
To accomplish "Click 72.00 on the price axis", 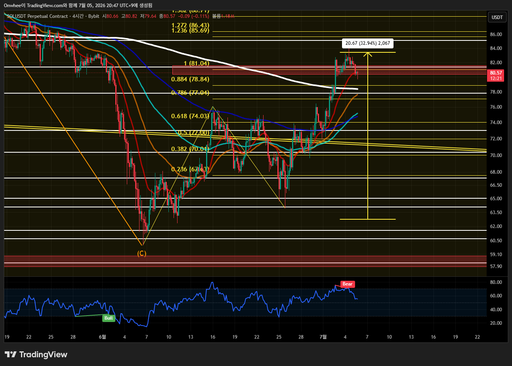I will pos(496,139).
